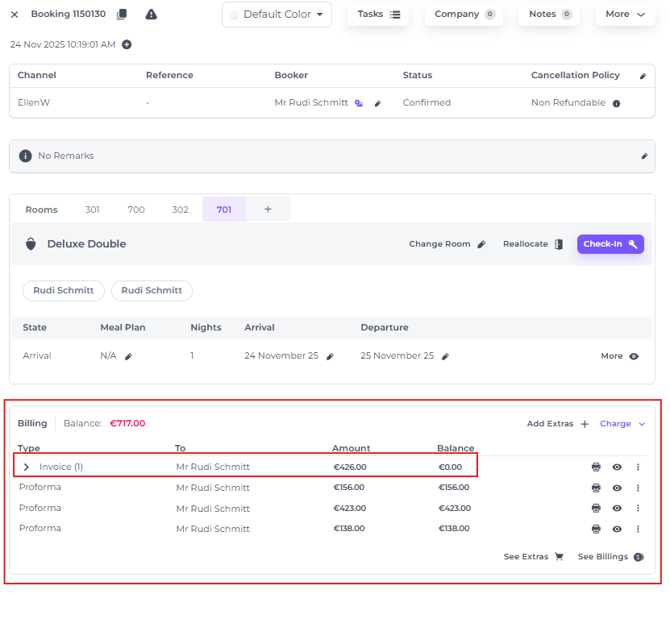Click the warning triangle icon in header
The image size is (670, 619).
(x=151, y=14)
